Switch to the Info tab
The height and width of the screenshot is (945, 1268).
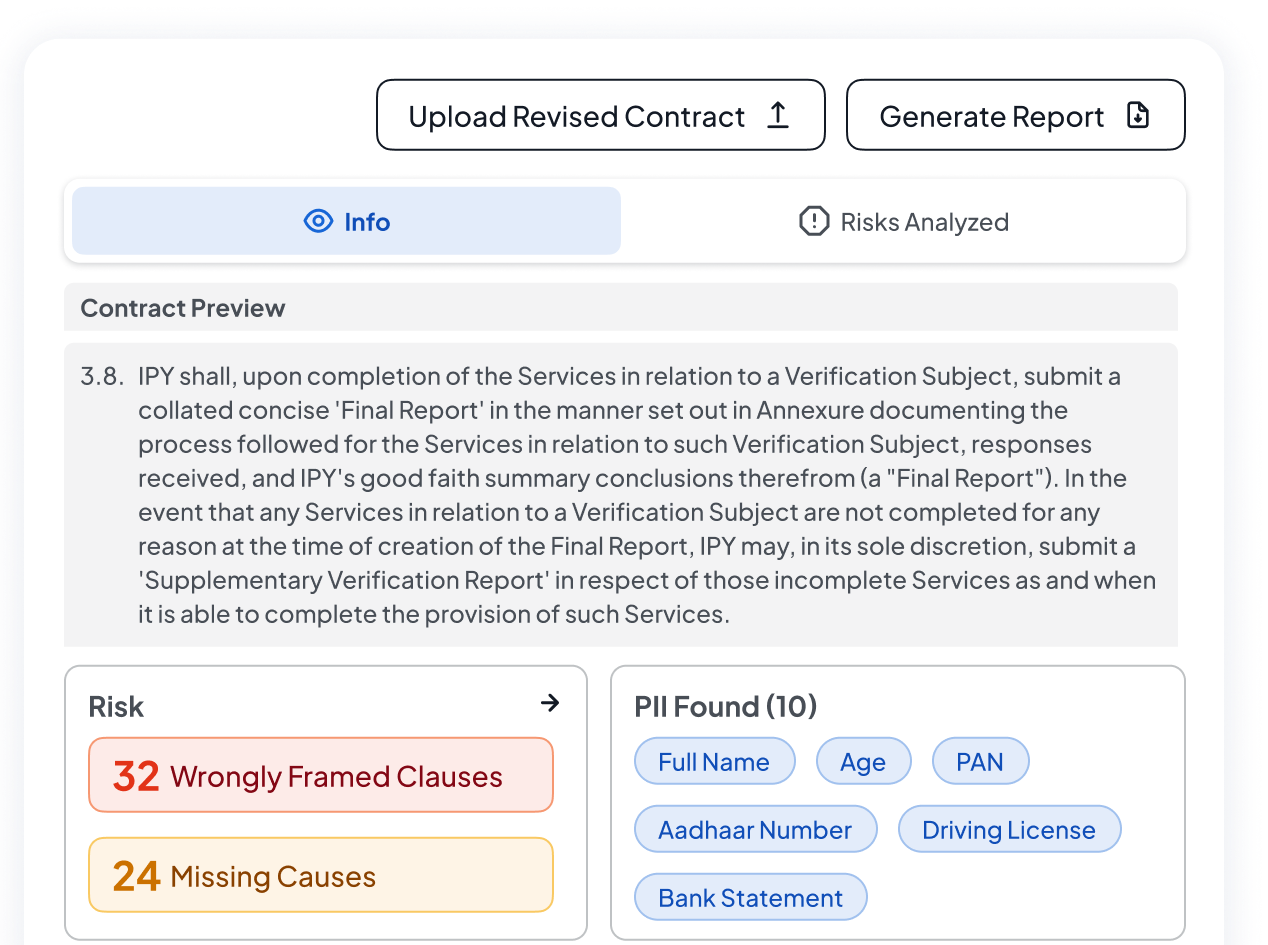(x=346, y=221)
